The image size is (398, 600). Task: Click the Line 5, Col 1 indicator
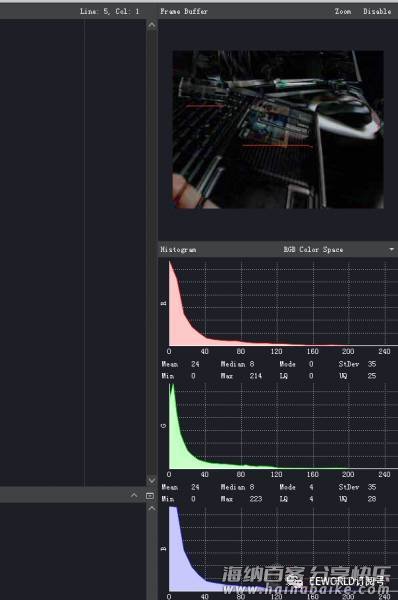pos(109,11)
